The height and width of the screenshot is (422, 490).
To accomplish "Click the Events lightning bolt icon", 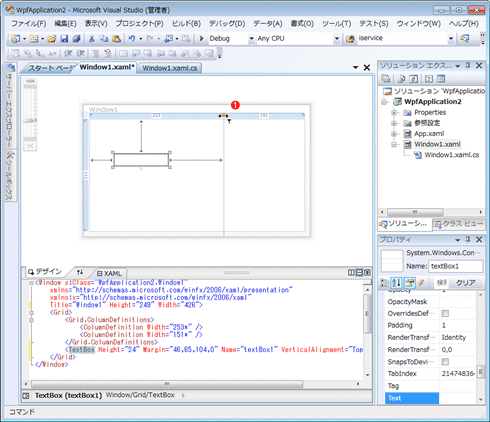I will click(421, 283).
